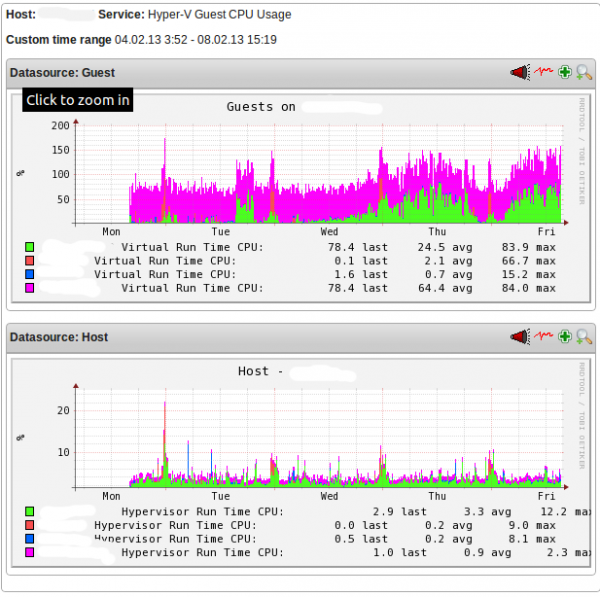Screen dimensions: 600x597
Task: Click green plus icon in Guest datasource header
Action: (565, 72)
